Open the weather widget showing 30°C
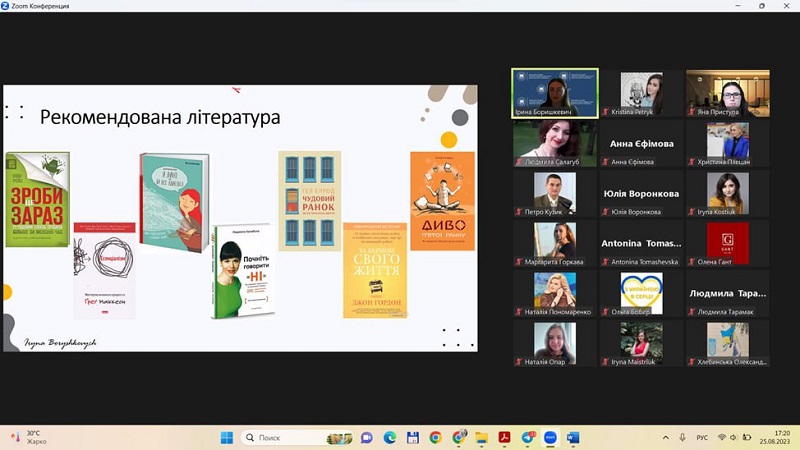Screen dimensions: 800x450 (x=30, y=437)
